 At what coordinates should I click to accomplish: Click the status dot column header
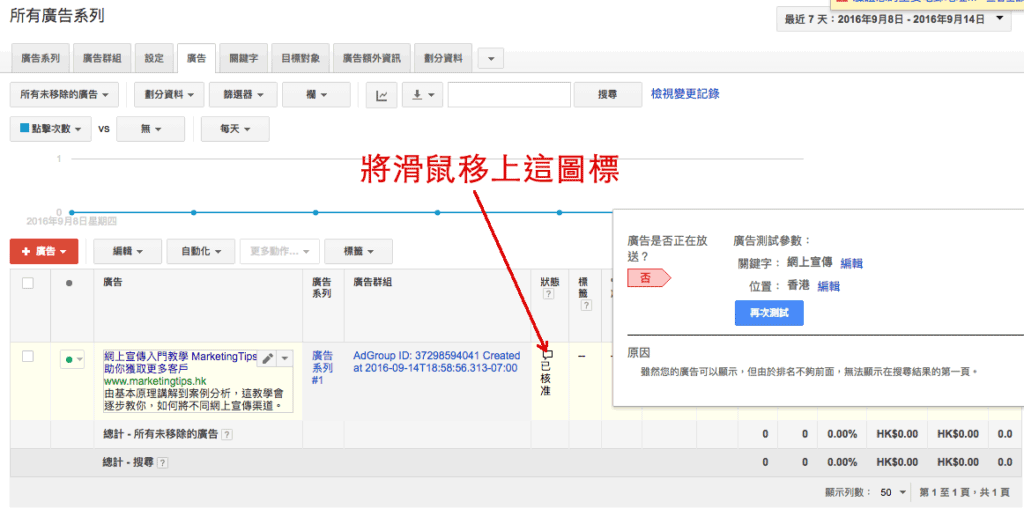69,283
